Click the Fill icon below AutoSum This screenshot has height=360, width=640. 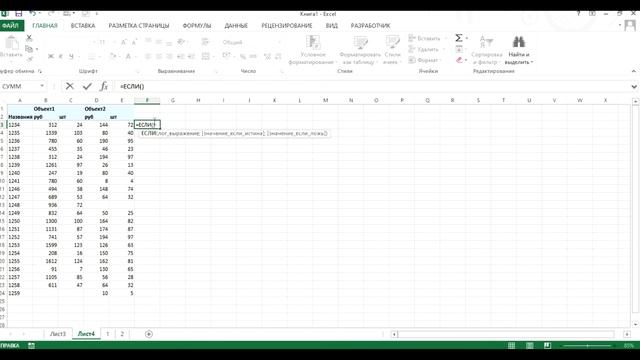pos(459,49)
